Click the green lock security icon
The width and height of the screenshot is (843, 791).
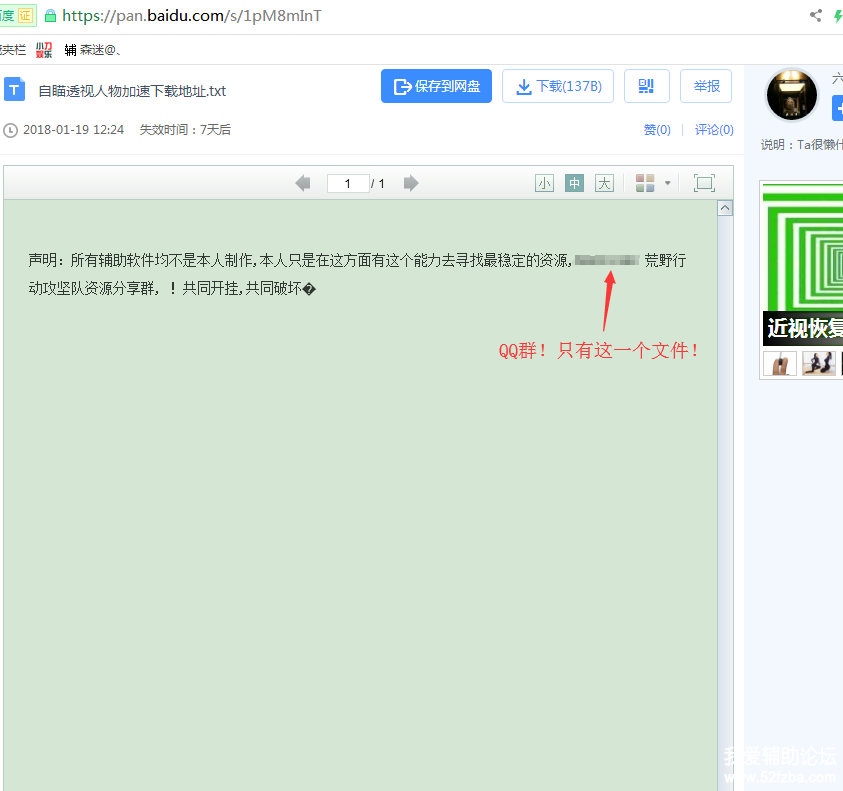click(x=51, y=16)
